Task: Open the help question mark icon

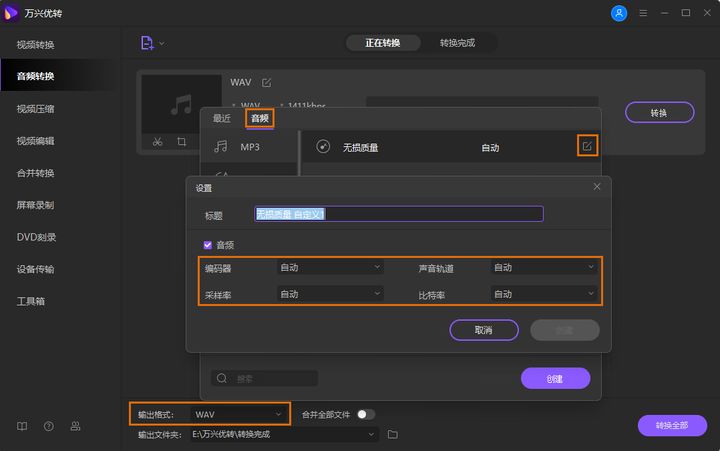Action: pyautogui.click(x=49, y=426)
